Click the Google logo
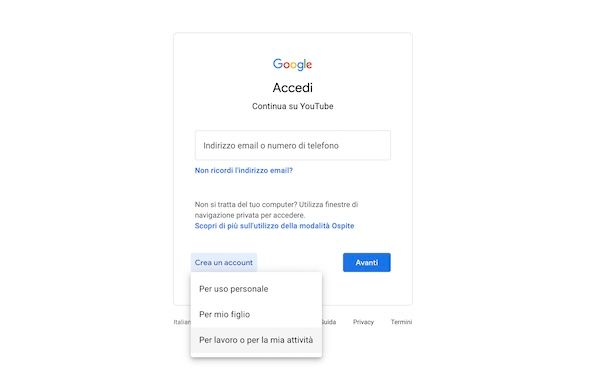This screenshot has height=378, width=610. [x=292, y=64]
